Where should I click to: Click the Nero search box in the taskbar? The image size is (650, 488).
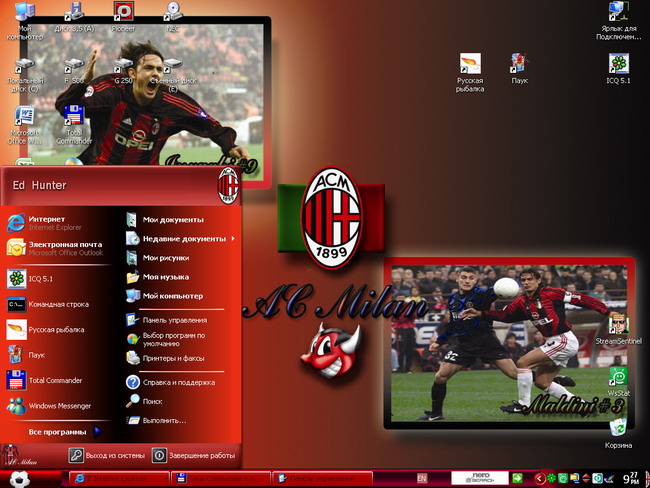tap(480, 478)
